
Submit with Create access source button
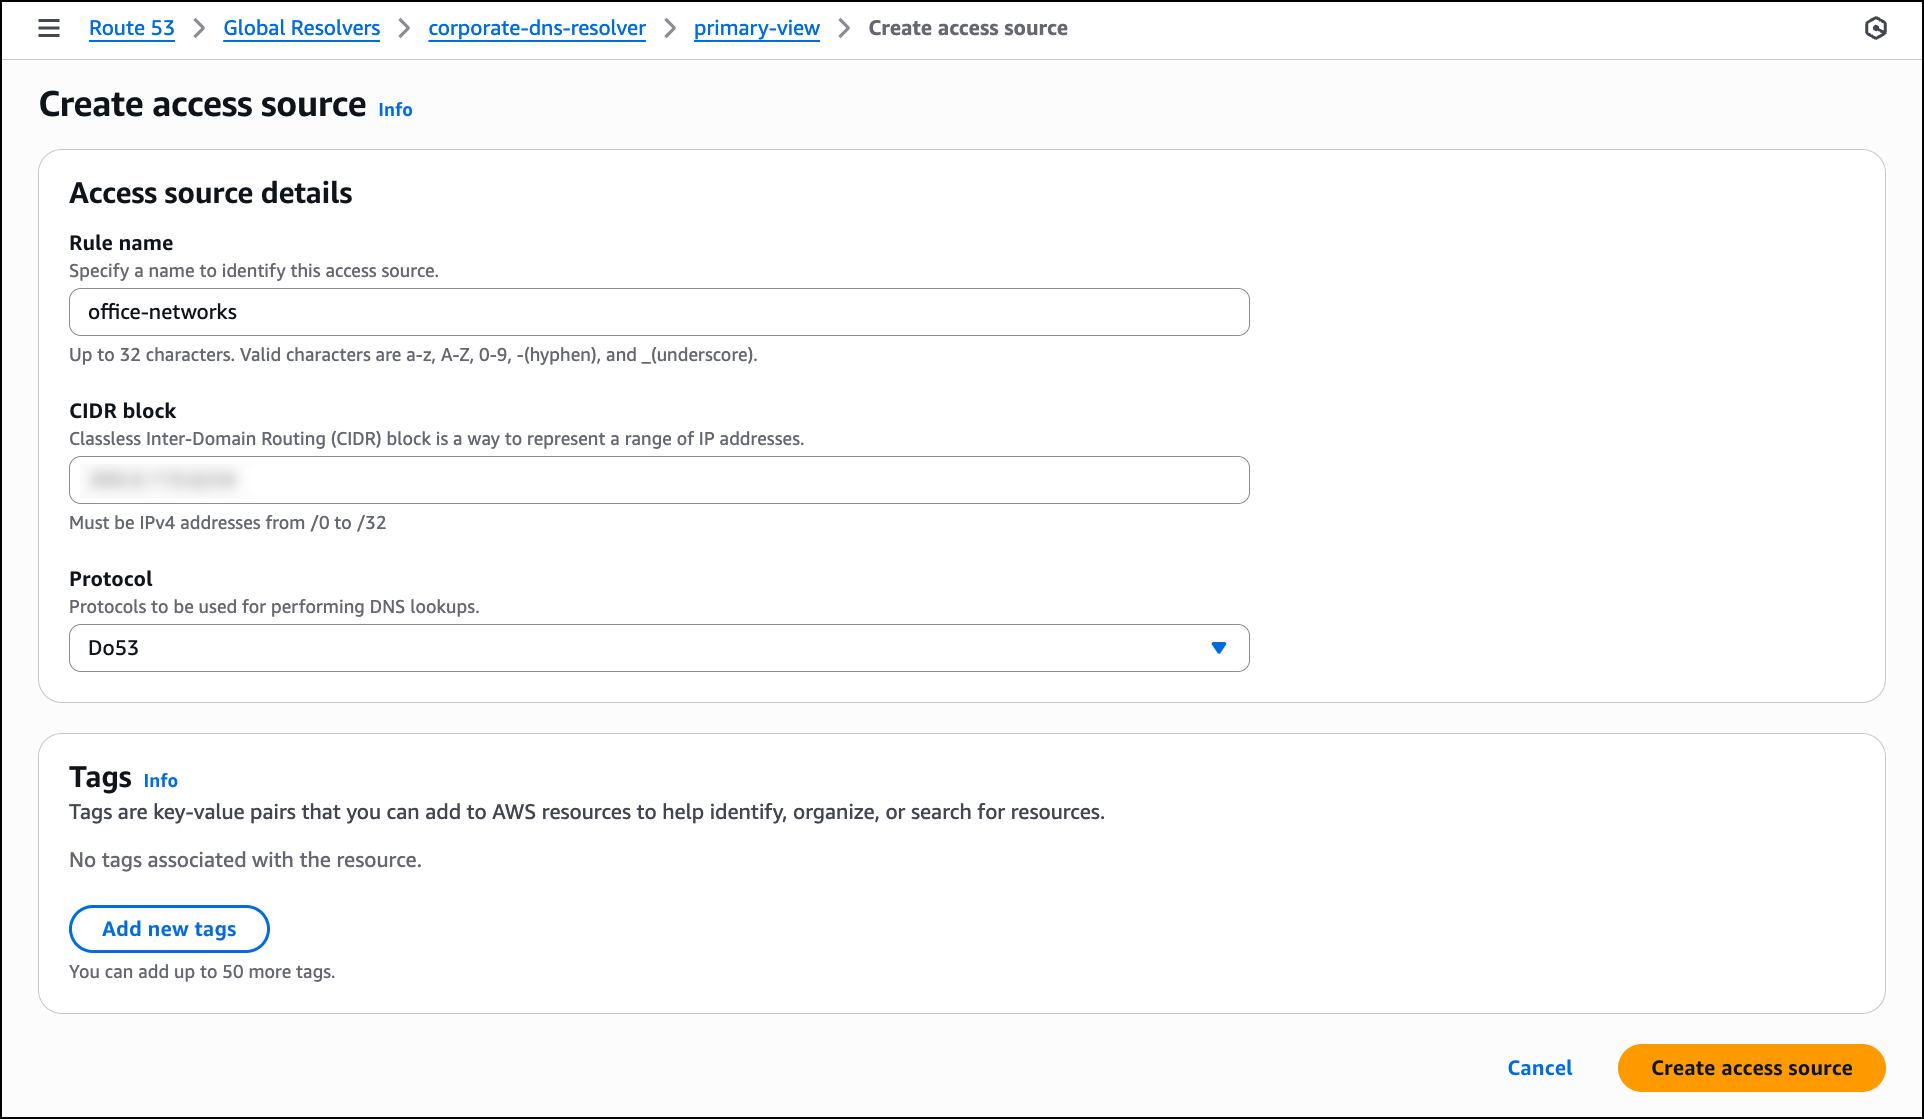click(x=1751, y=1068)
